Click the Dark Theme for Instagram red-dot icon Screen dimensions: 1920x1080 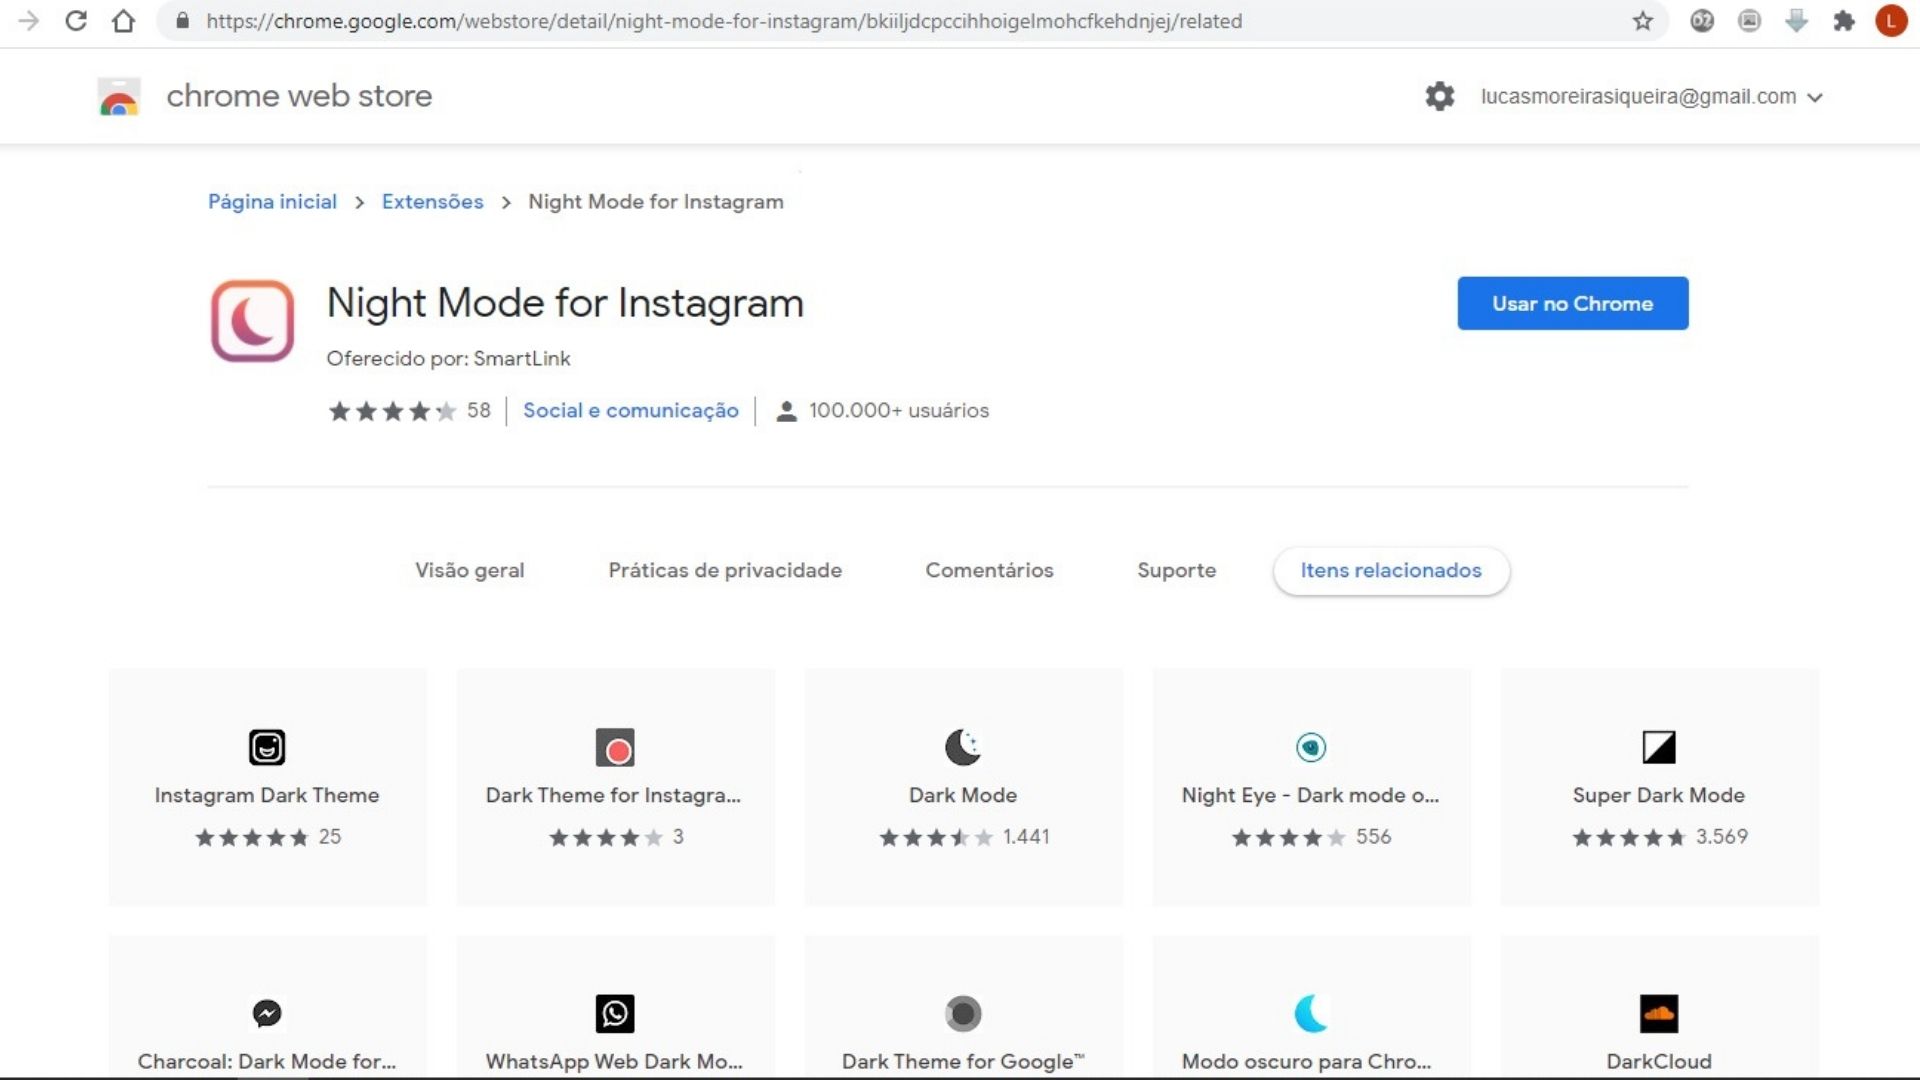[x=615, y=747]
